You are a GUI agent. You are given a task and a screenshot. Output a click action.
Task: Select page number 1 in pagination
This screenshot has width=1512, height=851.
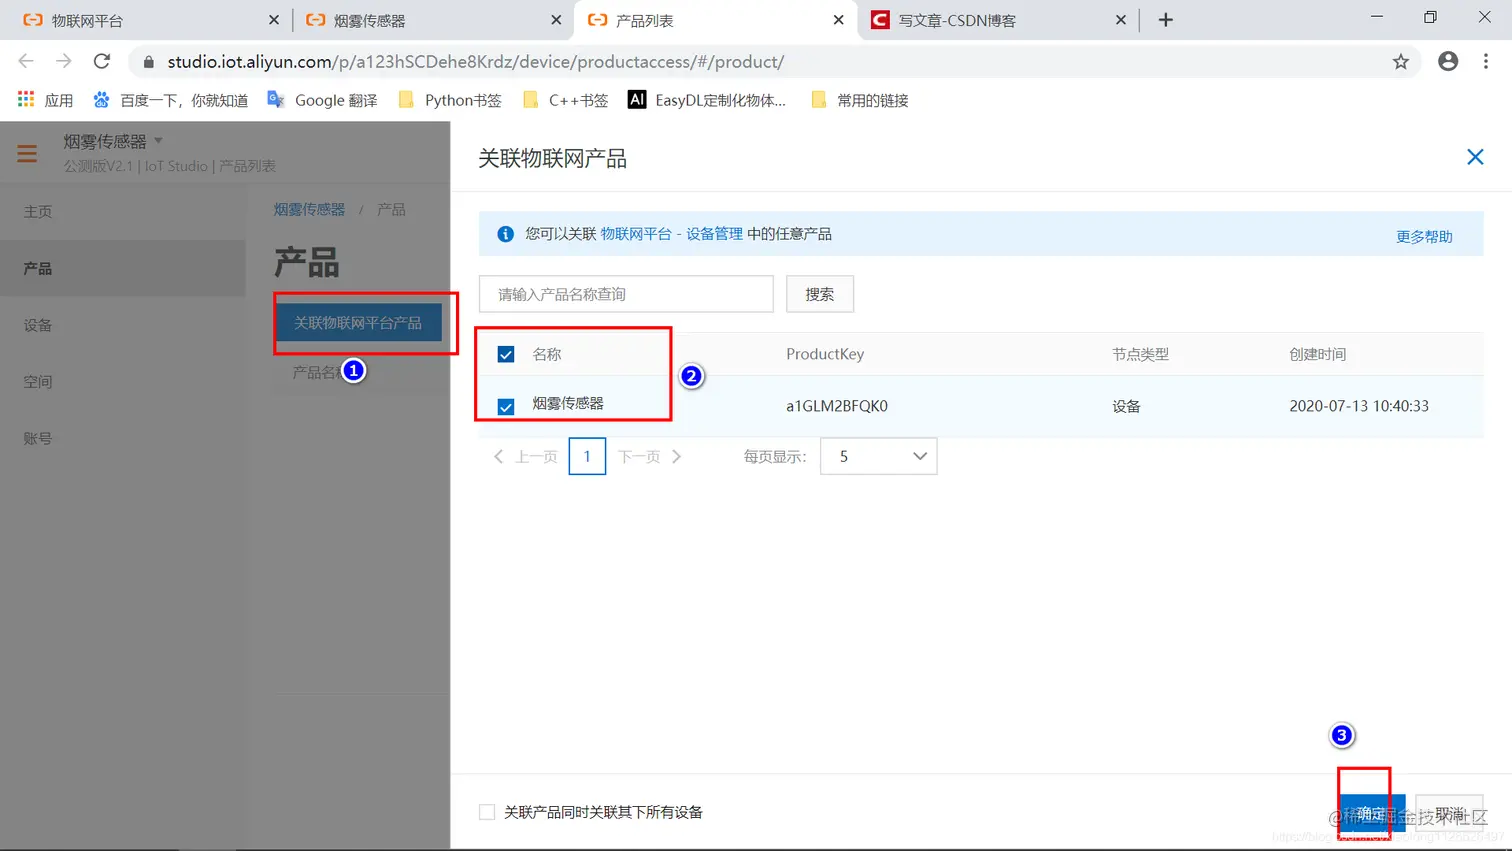click(587, 456)
